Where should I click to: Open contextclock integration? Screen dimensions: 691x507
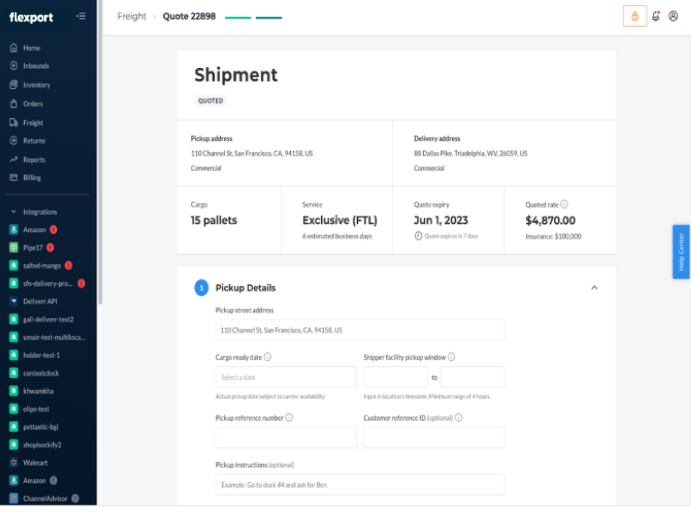click(41, 373)
